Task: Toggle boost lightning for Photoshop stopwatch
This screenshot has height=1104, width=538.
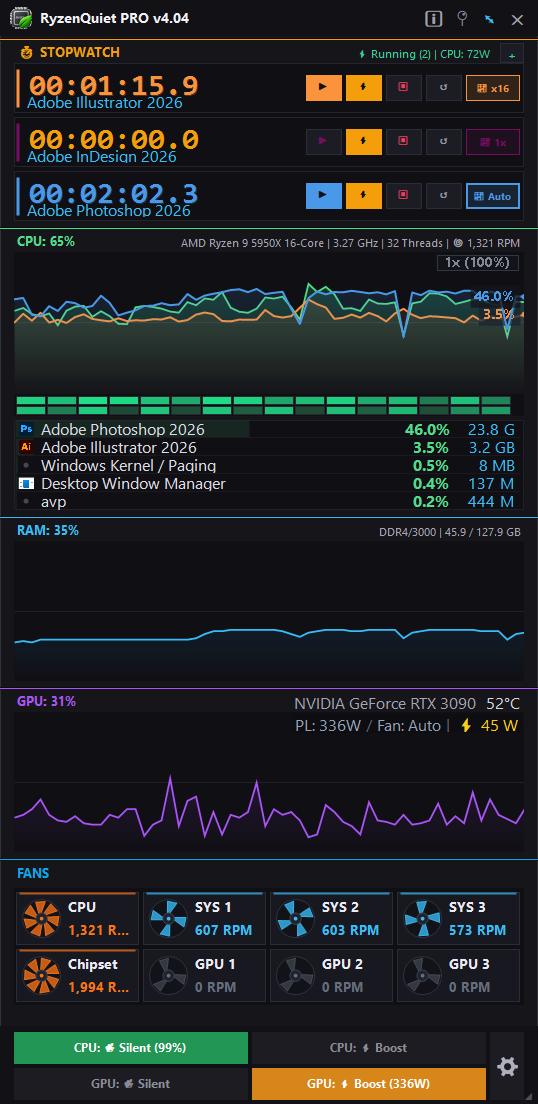Action: (364, 196)
